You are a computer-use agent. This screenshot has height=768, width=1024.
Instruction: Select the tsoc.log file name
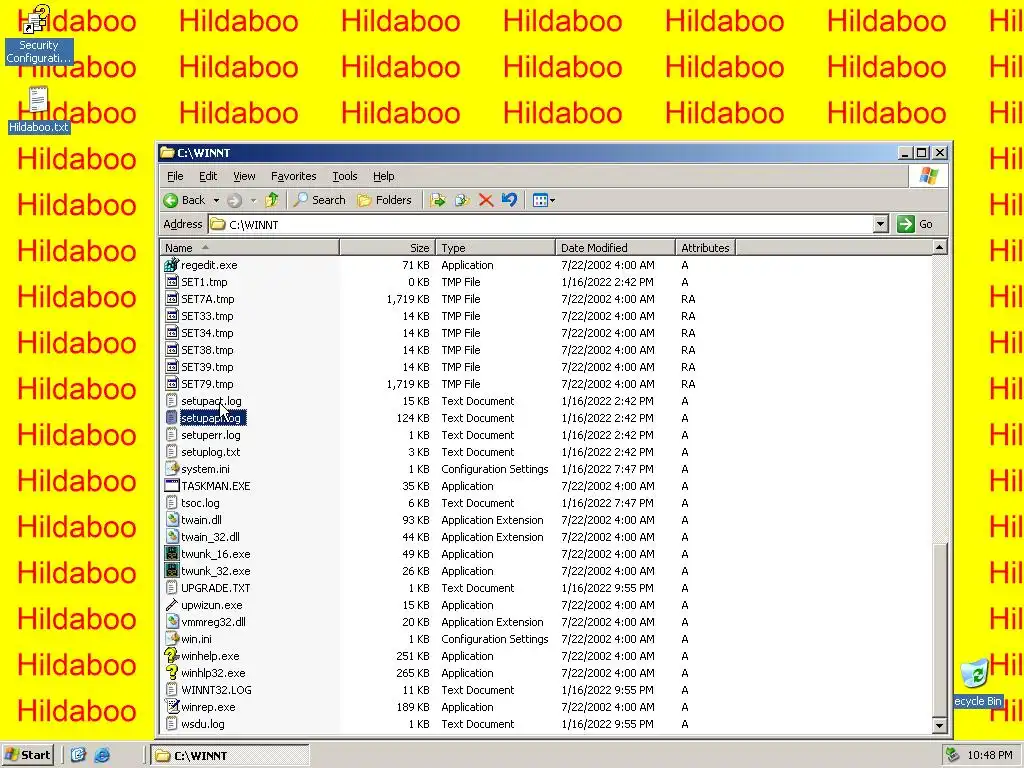point(200,503)
